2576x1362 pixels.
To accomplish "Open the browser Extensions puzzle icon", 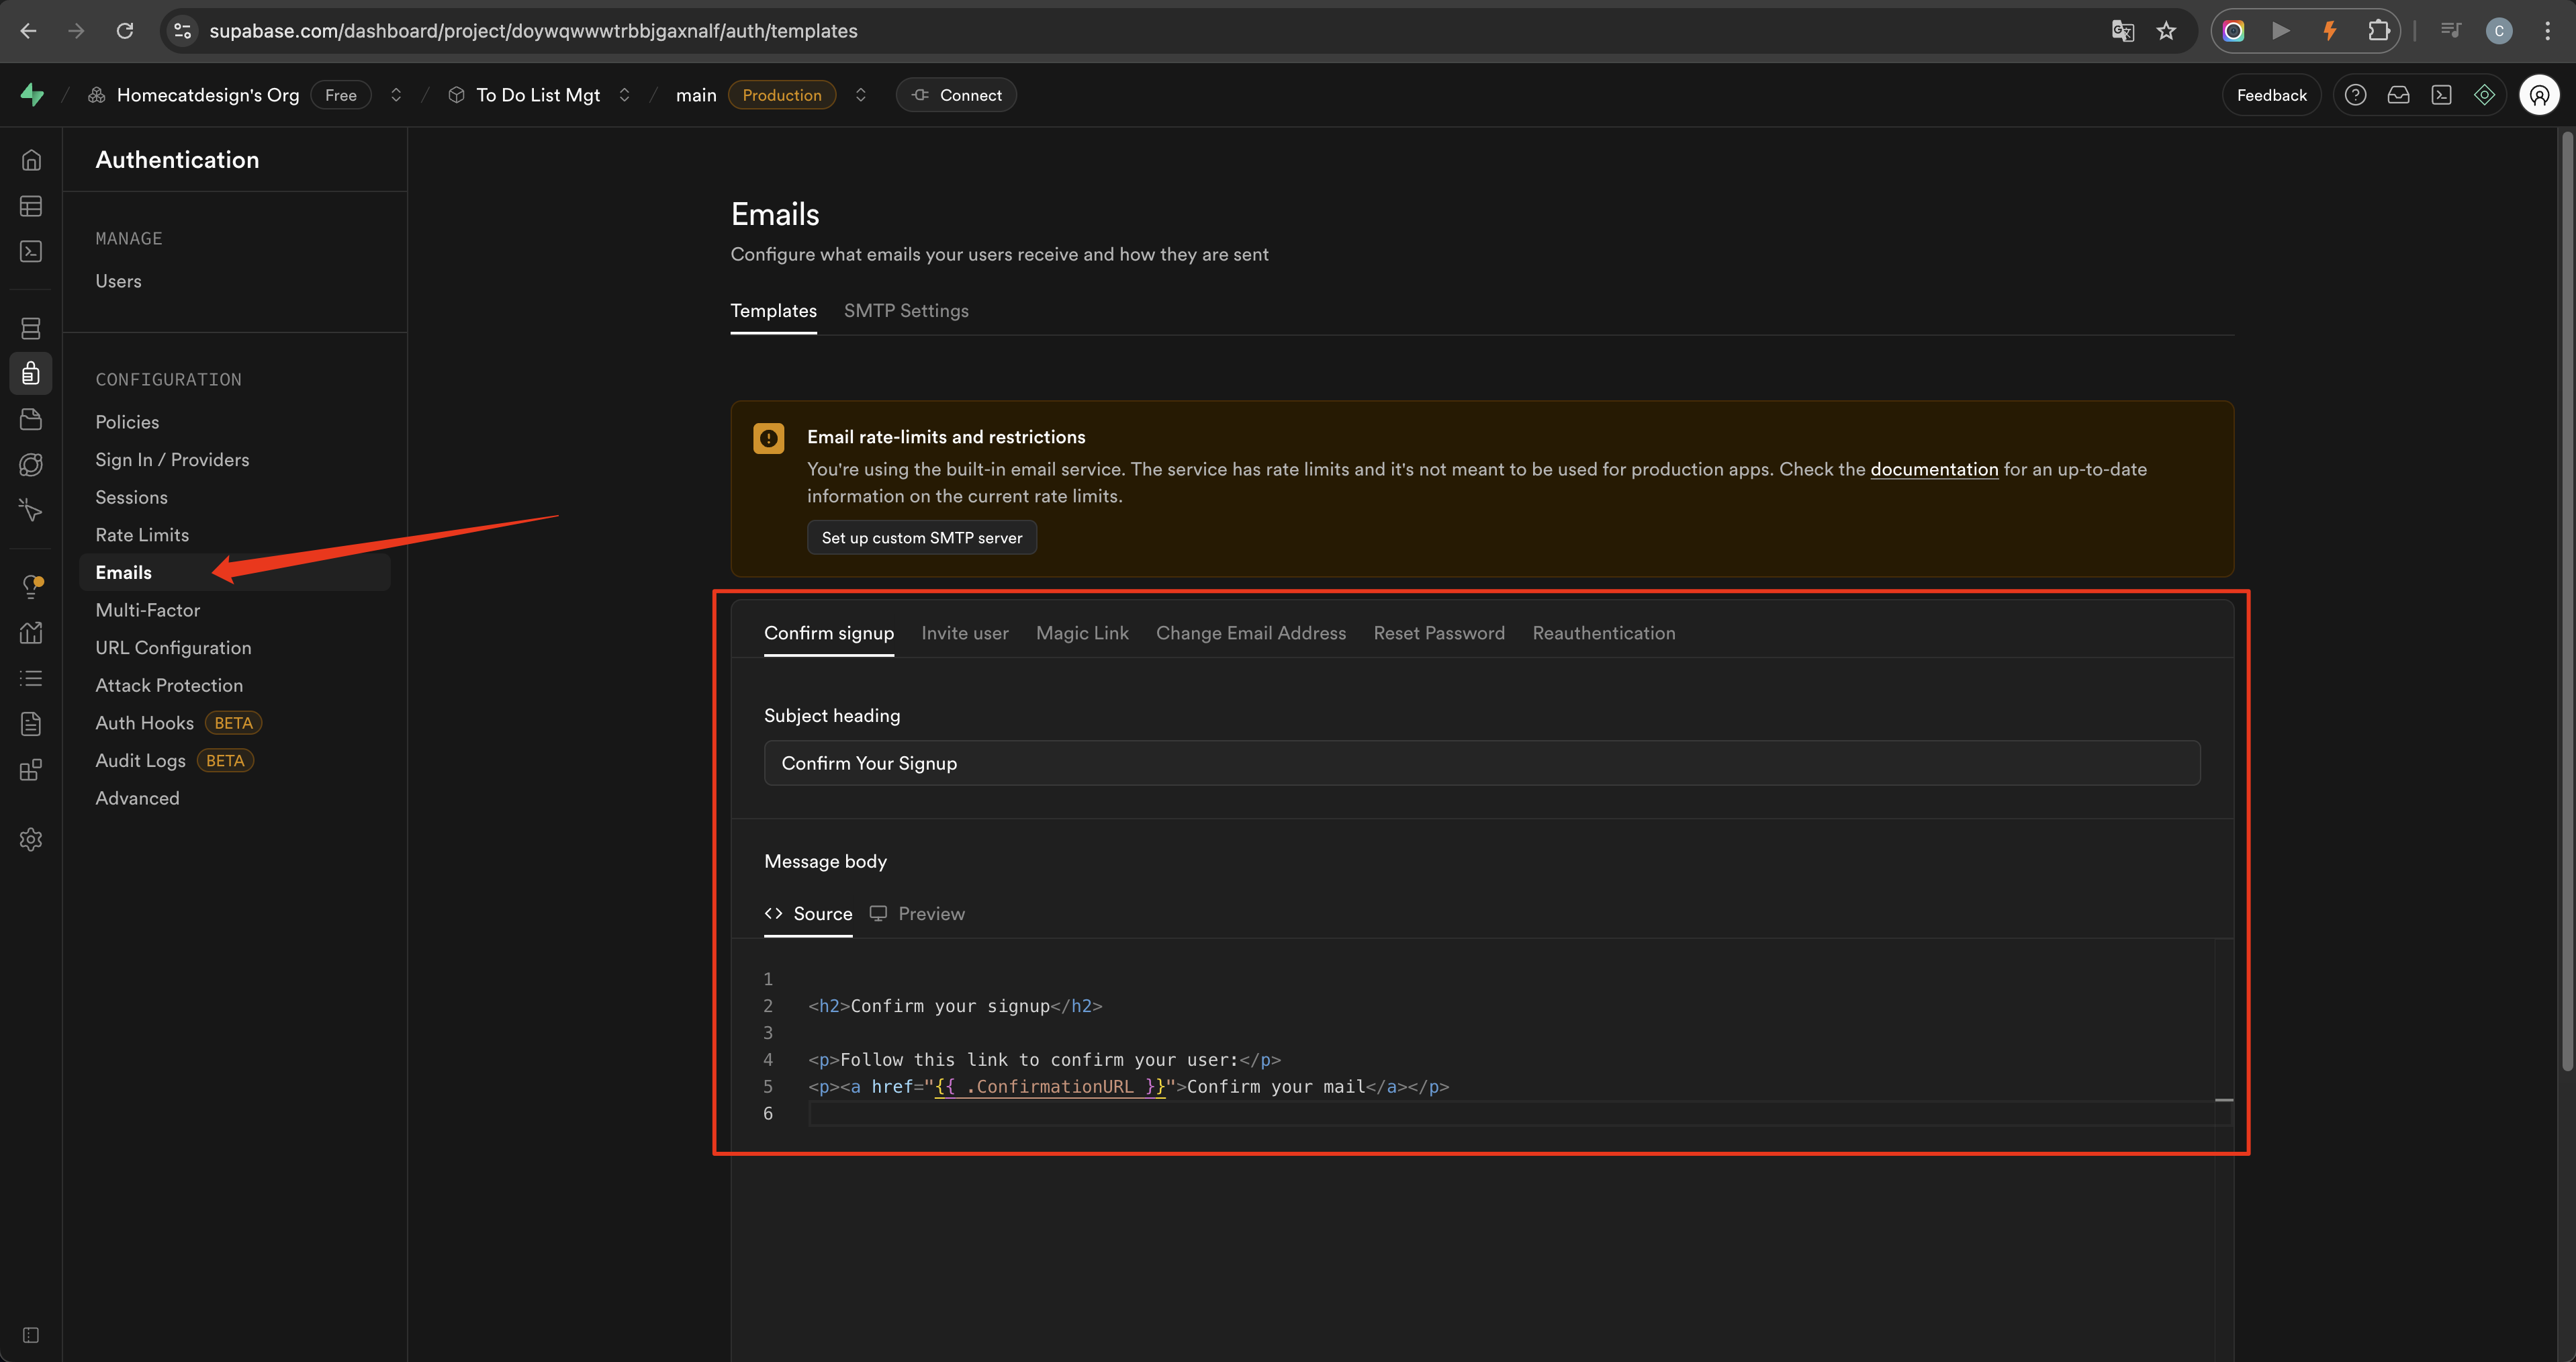I will (2378, 31).
